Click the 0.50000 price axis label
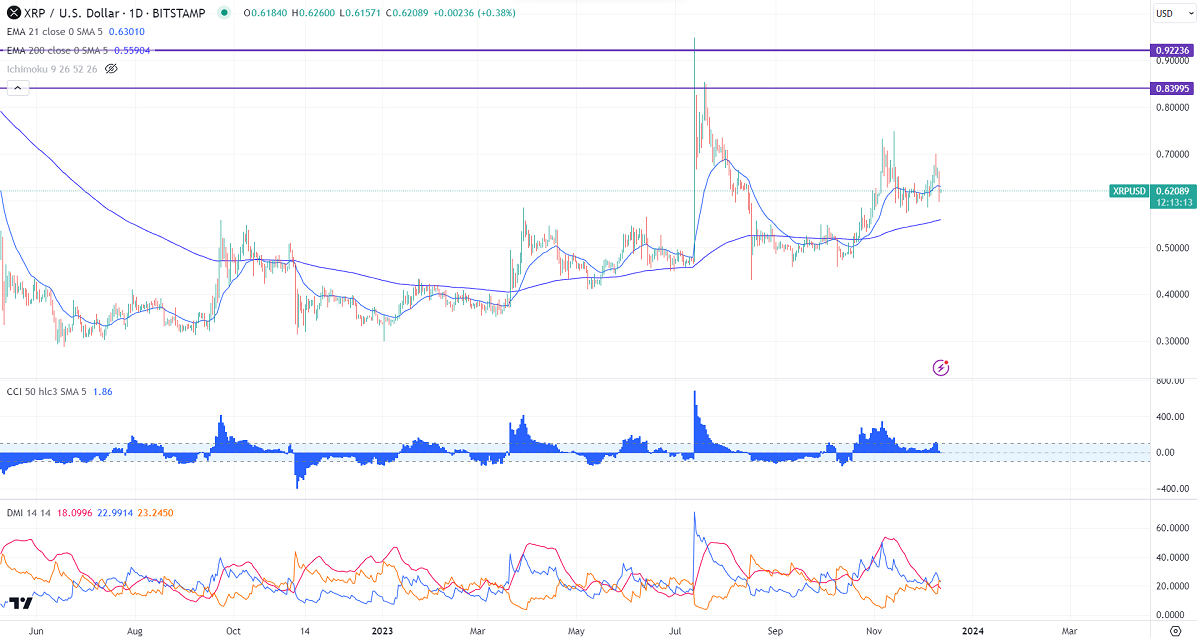The width and height of the screenshot is (1197, 638). [1172, 248]
